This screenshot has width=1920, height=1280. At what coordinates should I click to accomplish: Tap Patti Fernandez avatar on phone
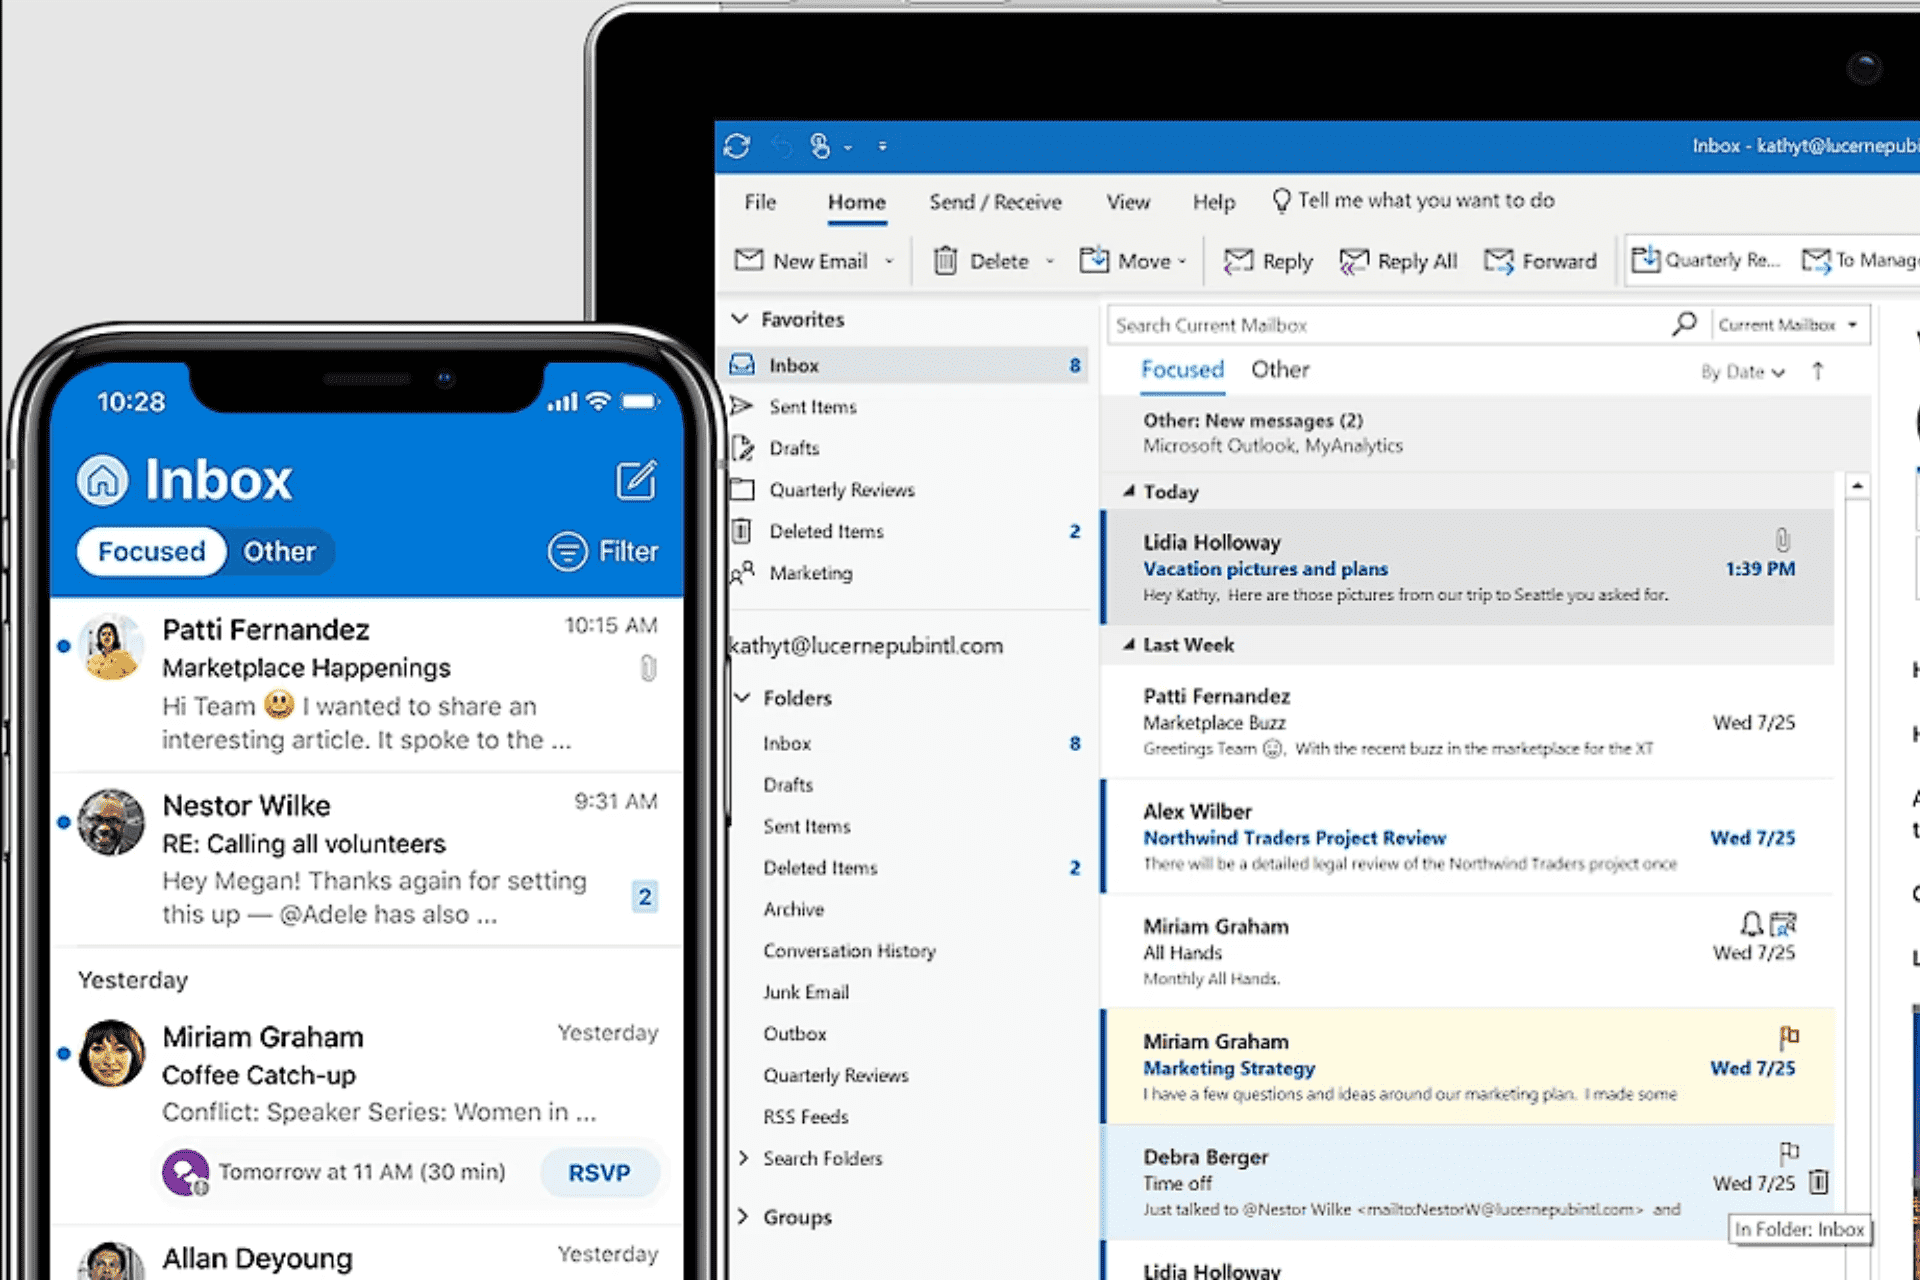pos(111,647)
